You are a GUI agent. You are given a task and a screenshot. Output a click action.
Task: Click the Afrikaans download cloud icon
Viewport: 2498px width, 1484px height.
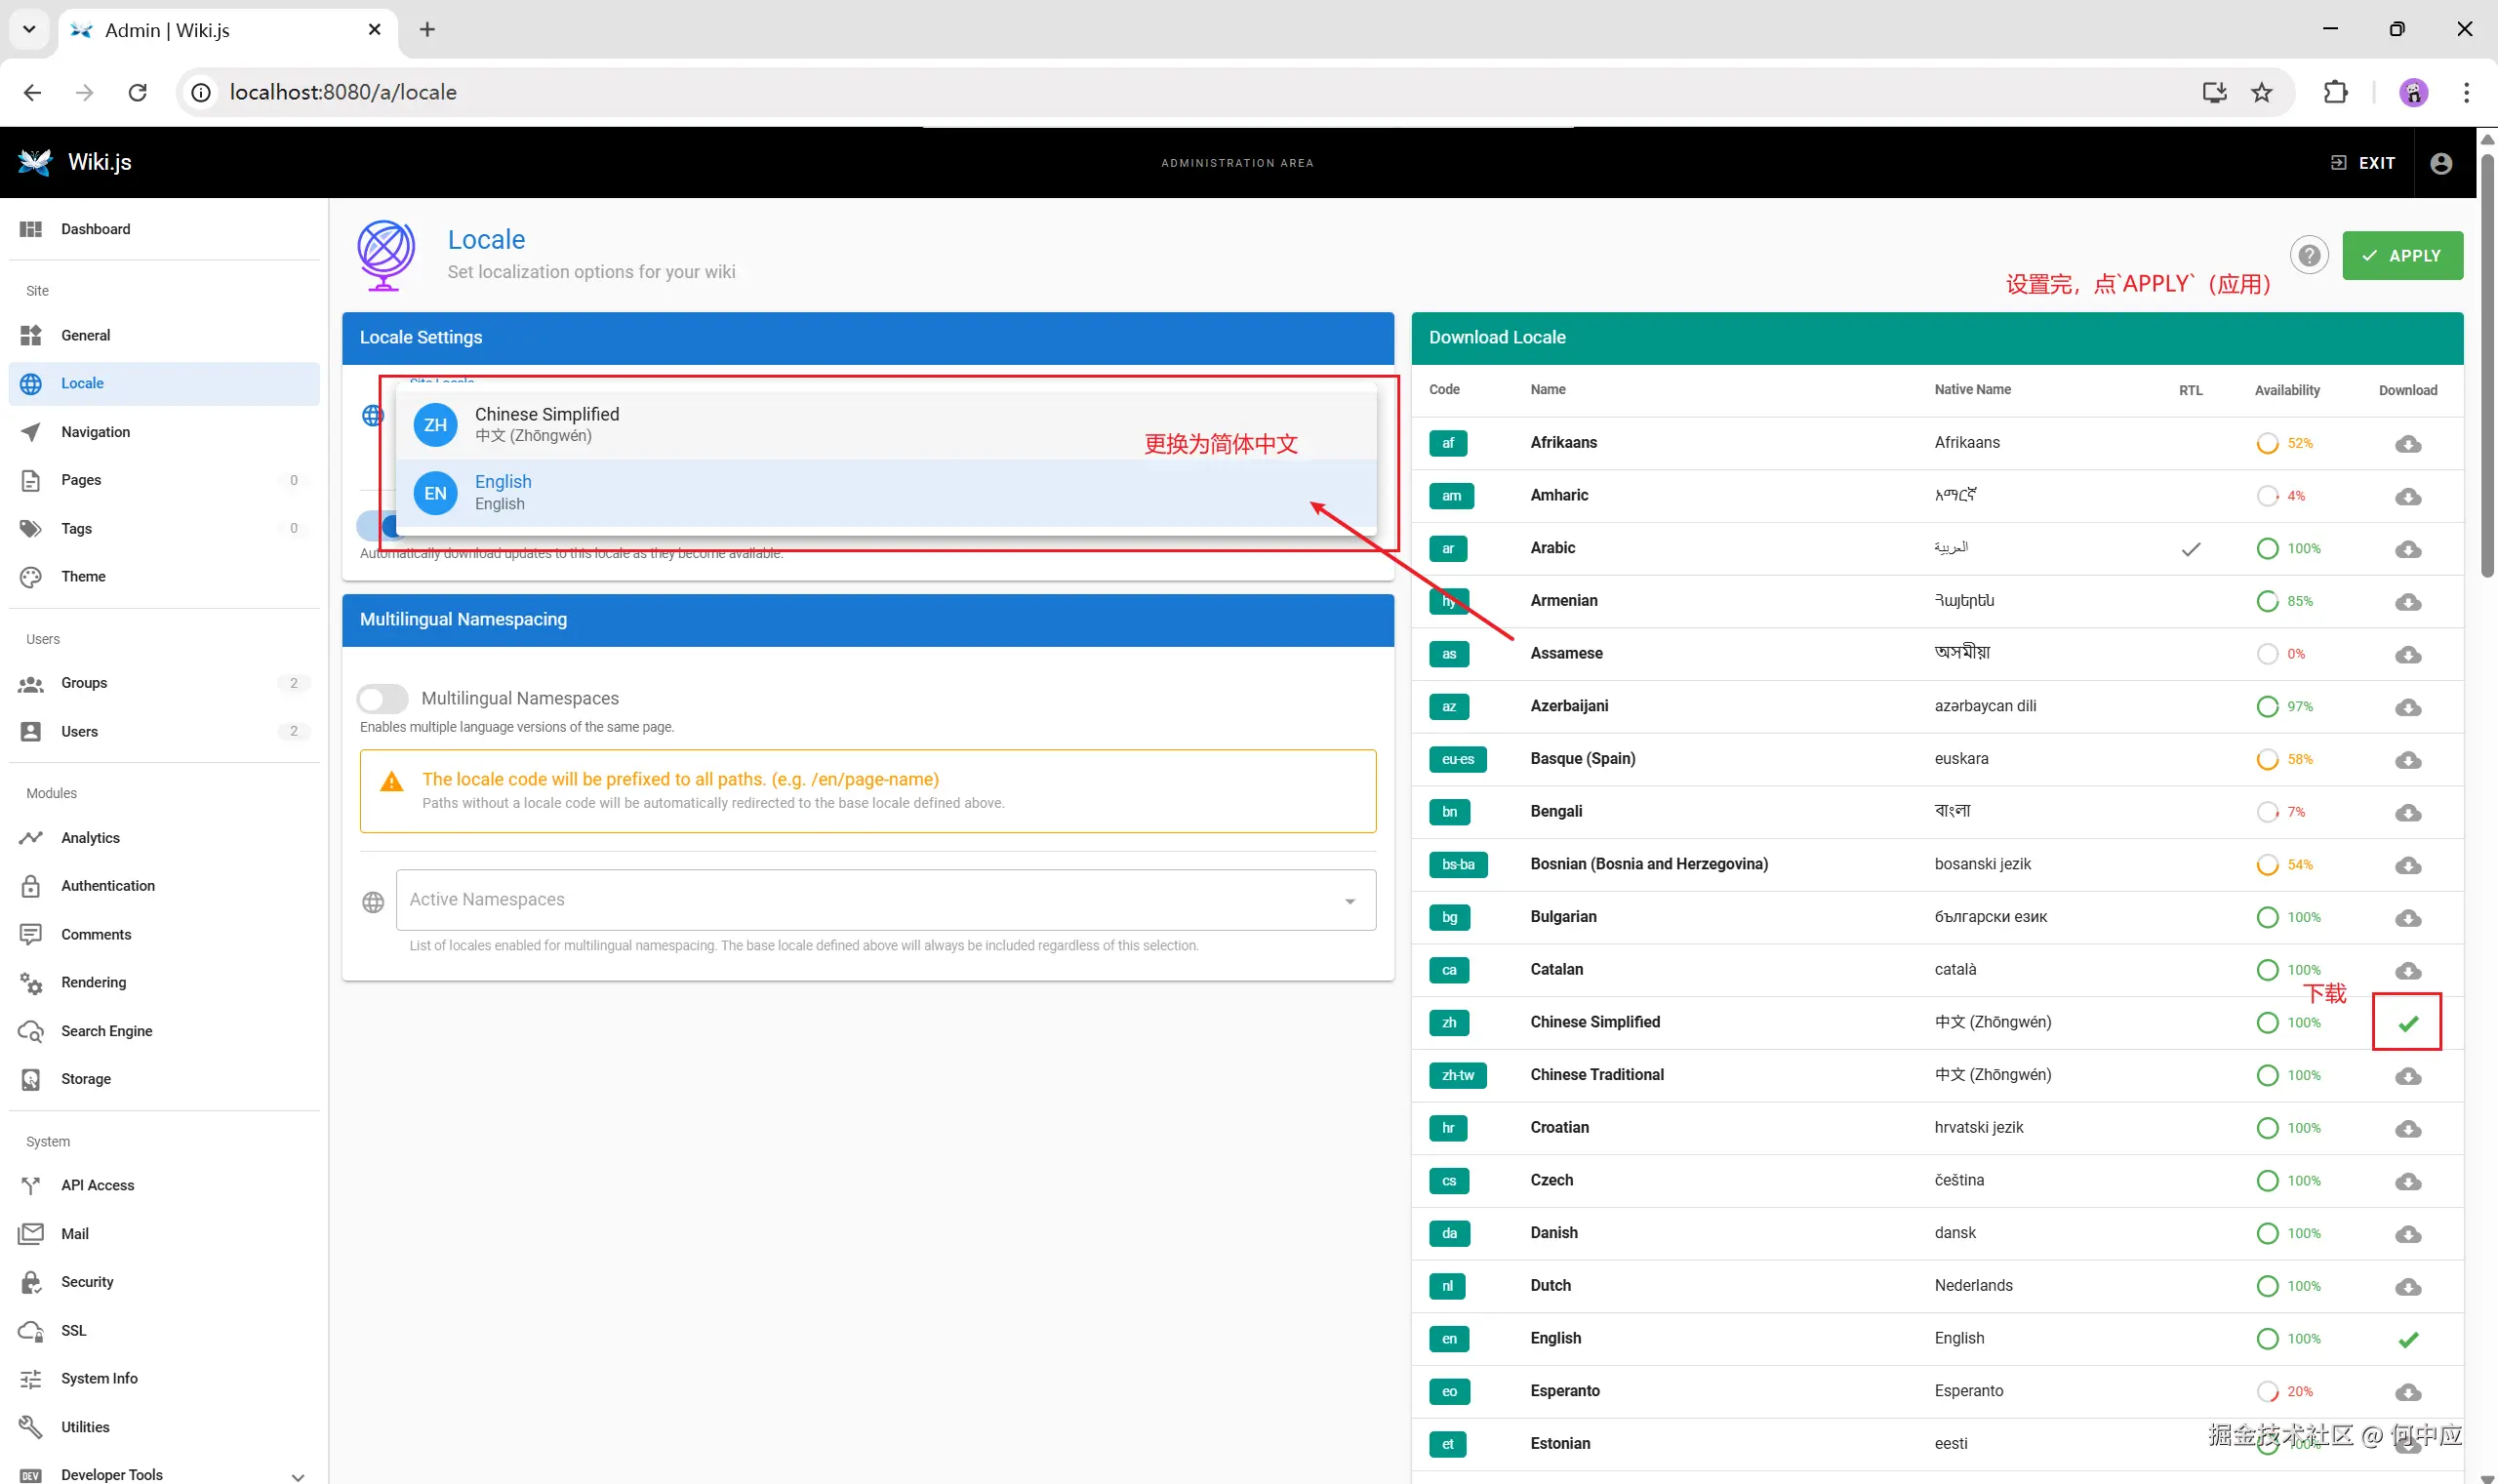(2407, 444)
